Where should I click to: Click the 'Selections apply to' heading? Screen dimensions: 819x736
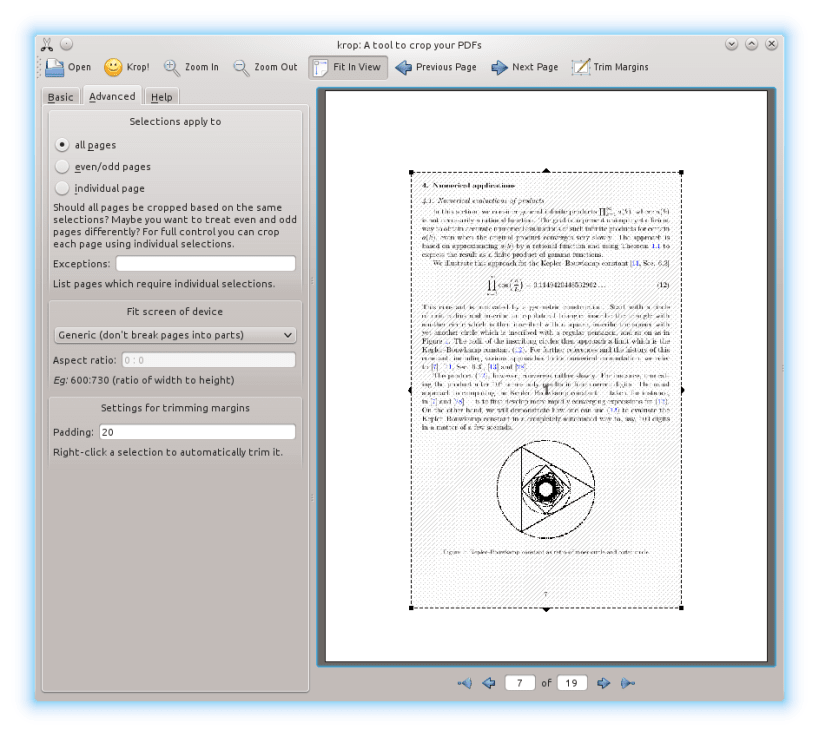(175, 122)
